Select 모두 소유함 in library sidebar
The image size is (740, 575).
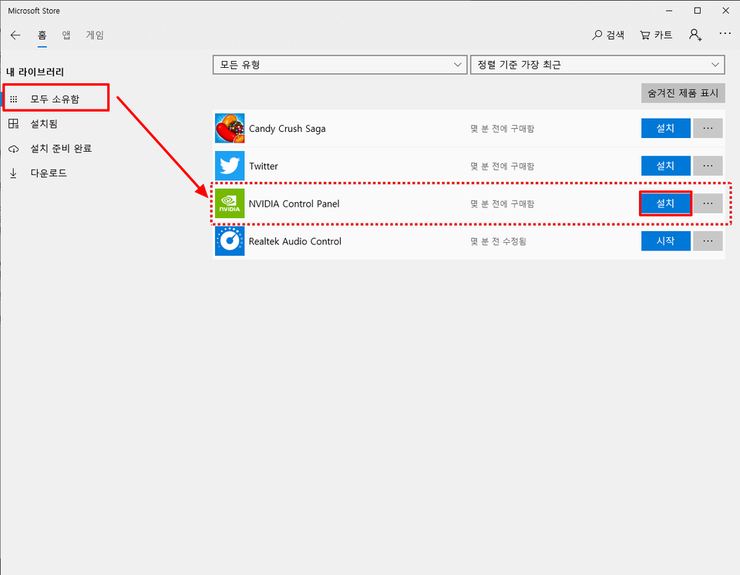pyautogui.click(x=56, y=99)
